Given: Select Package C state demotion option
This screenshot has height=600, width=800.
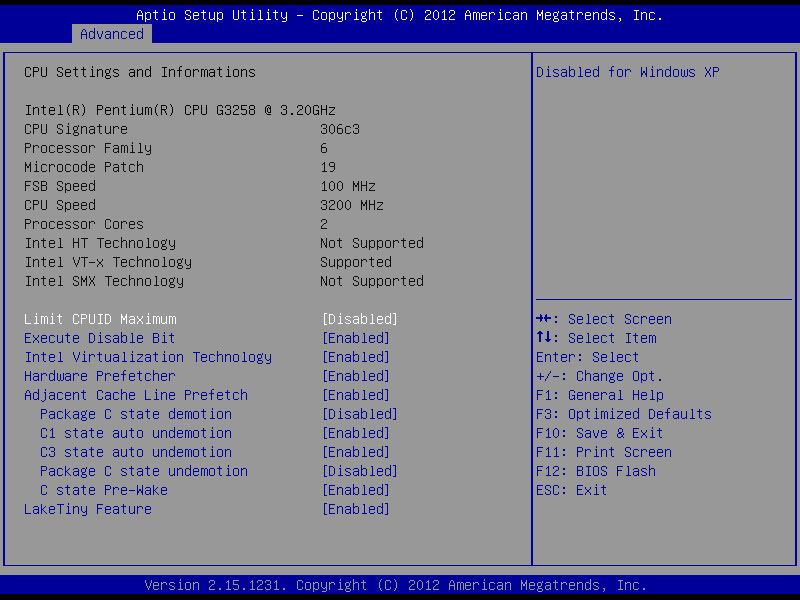Looking at the screenshot, I should (136, 414).
